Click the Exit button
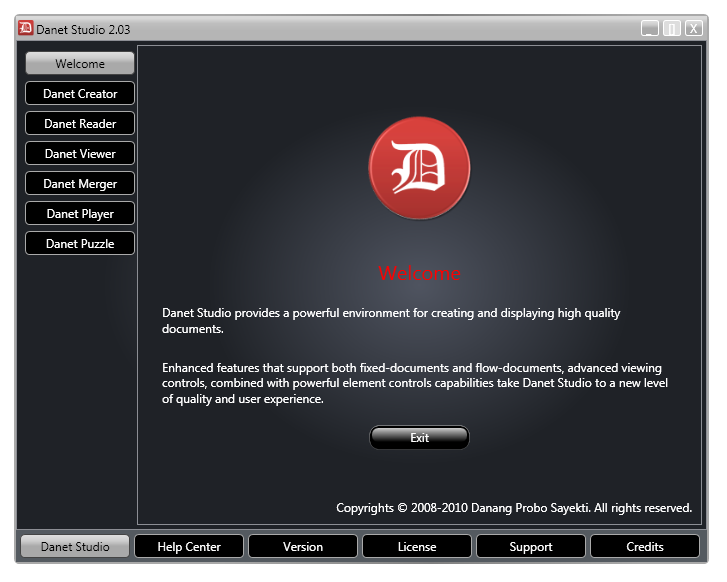The image size is (727, 582). (x=419, y=437)
